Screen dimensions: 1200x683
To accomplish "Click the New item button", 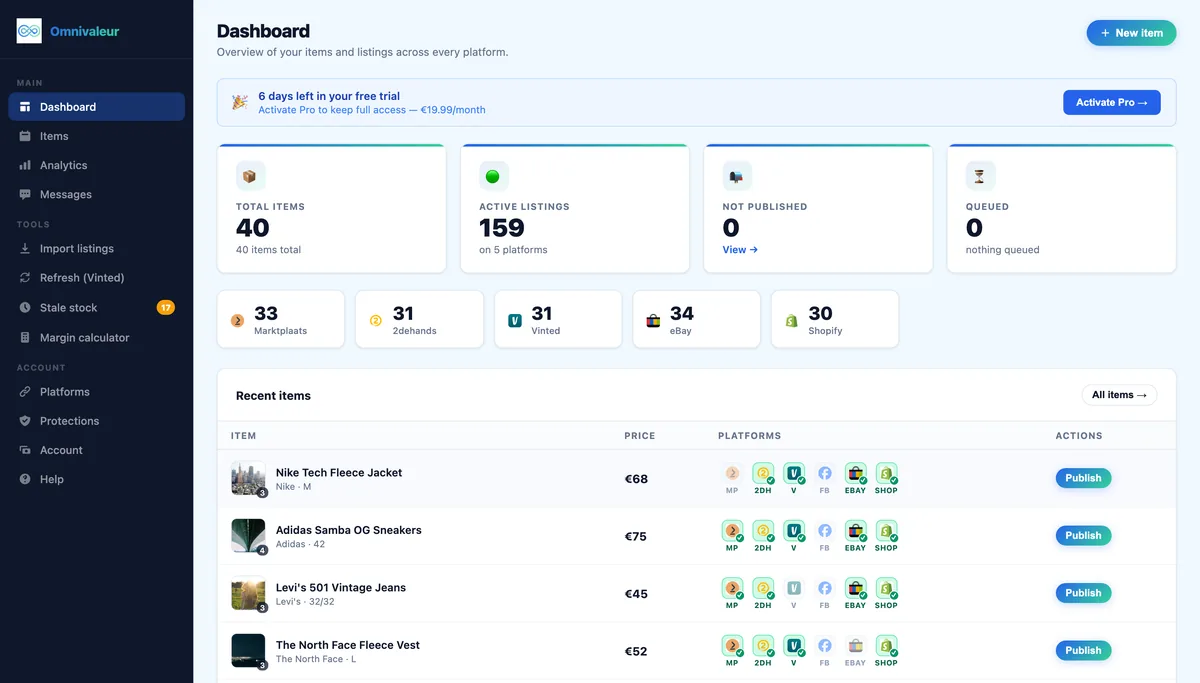I will coord(1131,33).
